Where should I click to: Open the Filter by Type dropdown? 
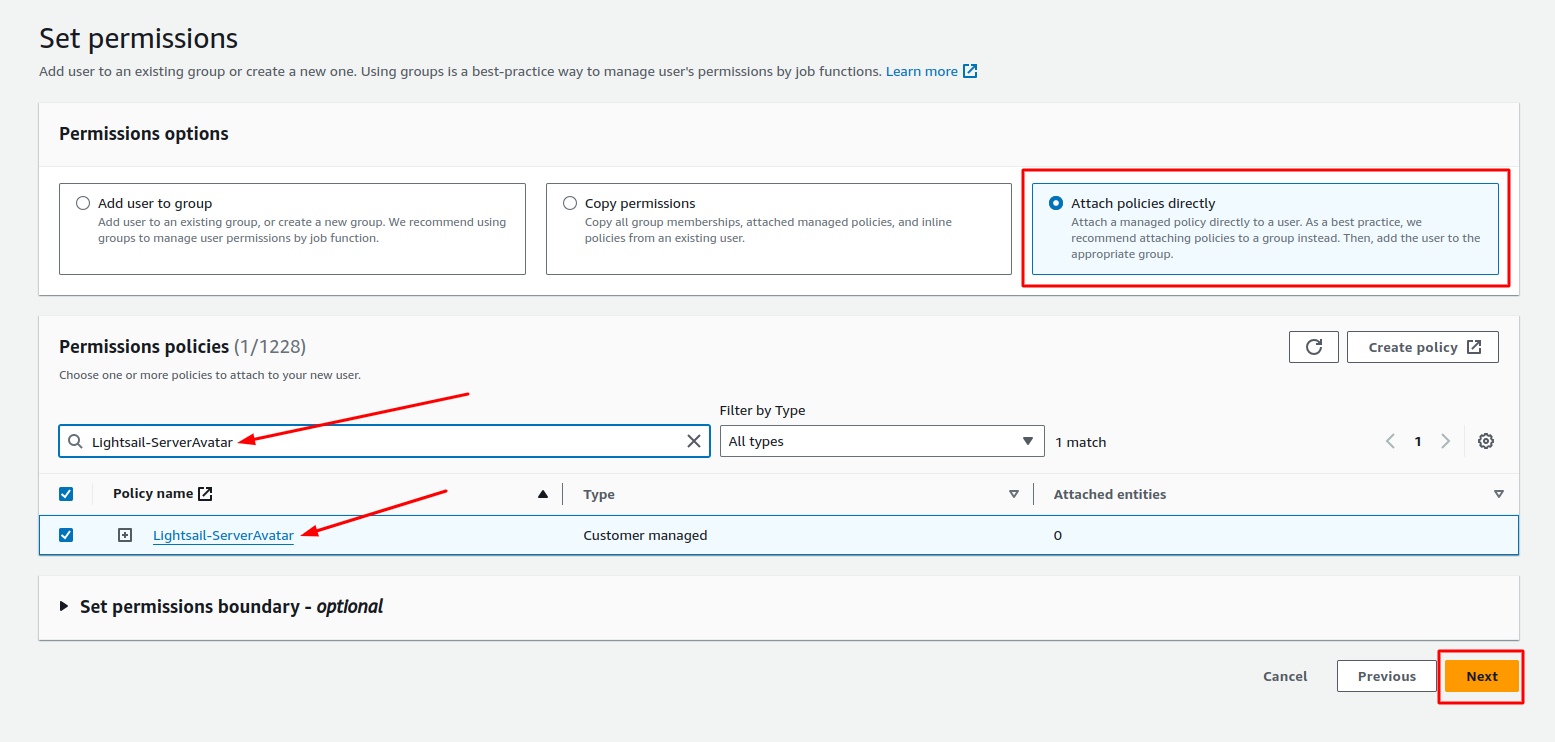click(x=882, y=441)
